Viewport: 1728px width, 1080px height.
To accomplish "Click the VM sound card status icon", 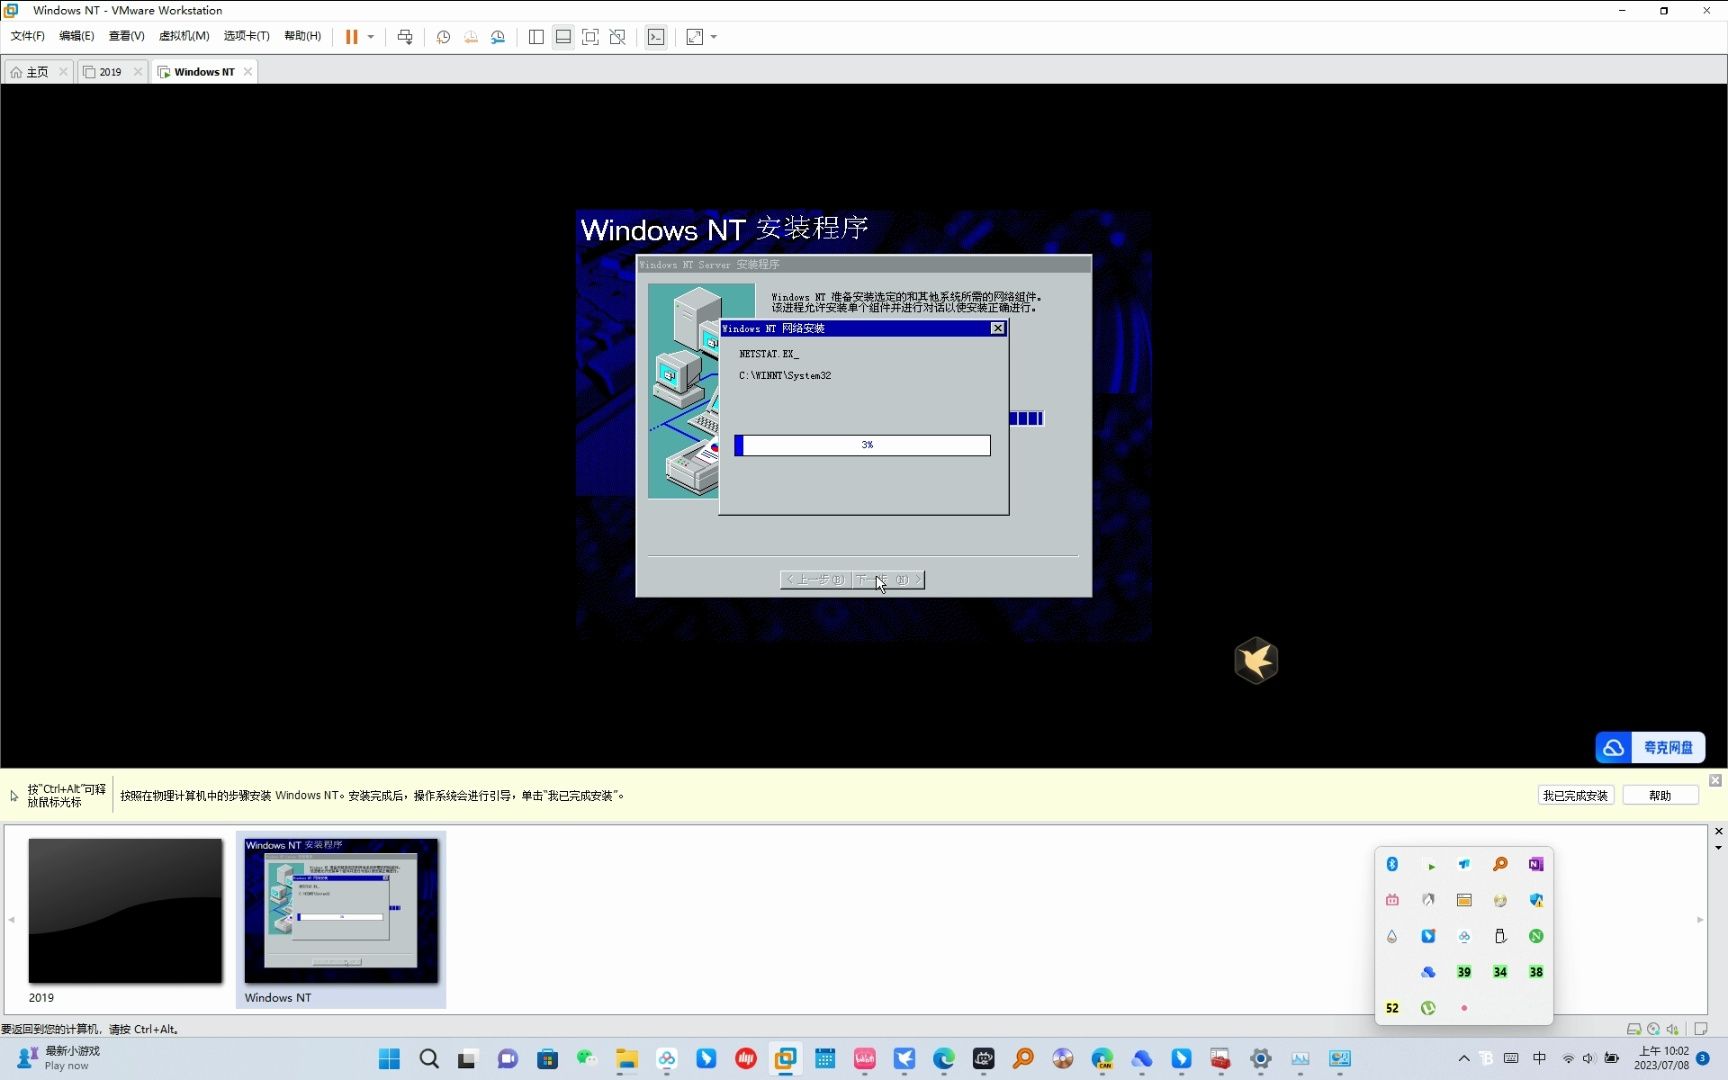I will click(1672, 1029).
